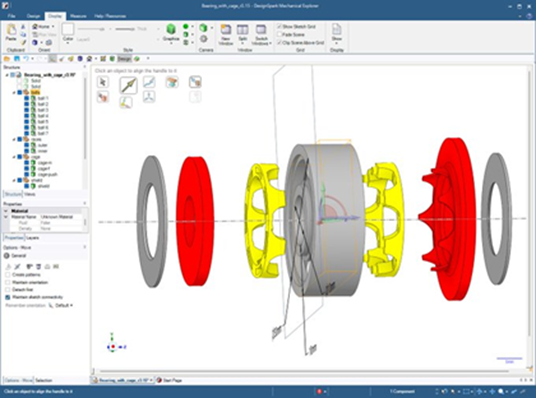Click the white Color swatch in the Style group
536x398 pixels.
click(68, 29)
